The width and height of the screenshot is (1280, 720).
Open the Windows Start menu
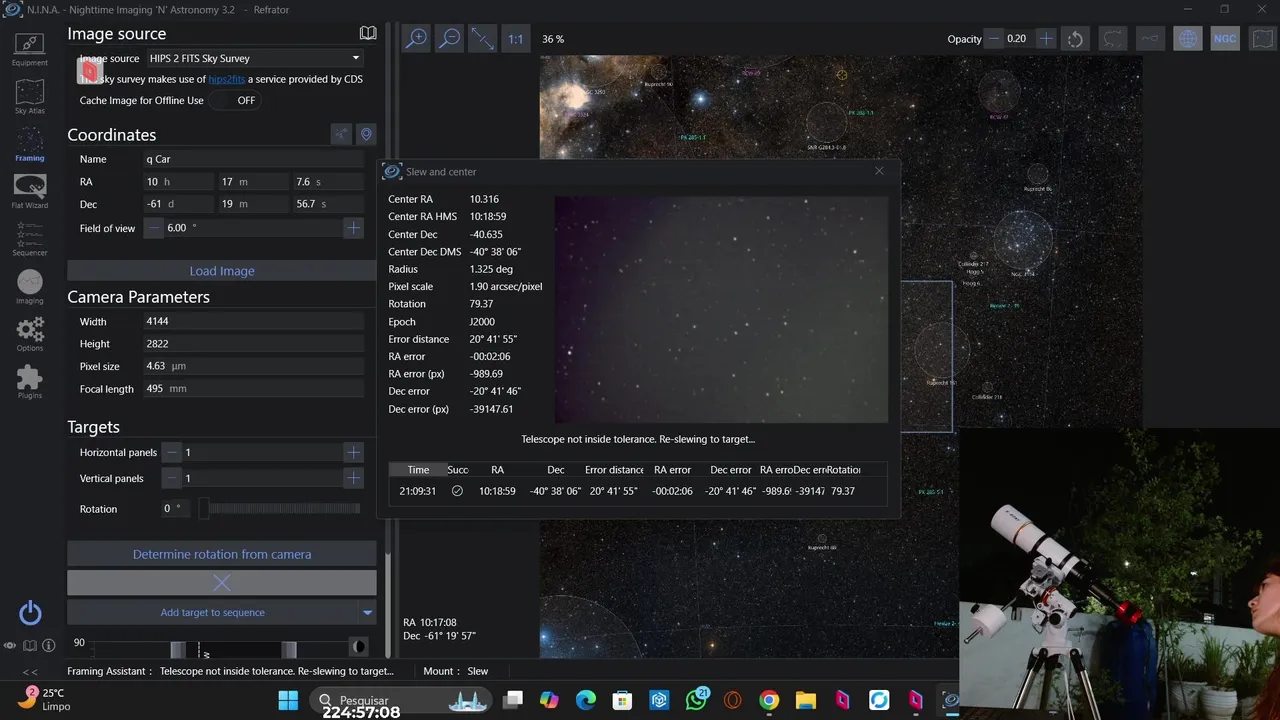[x=288, y=700]
